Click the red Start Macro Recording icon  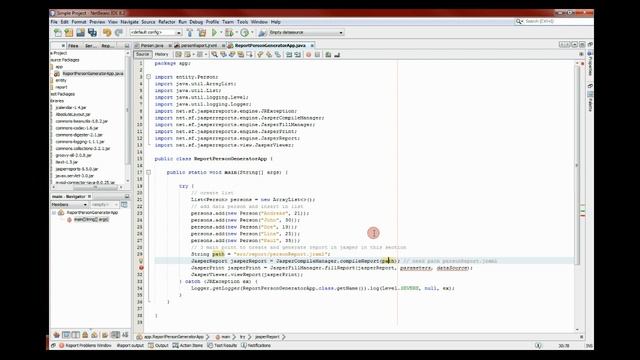(x=309, y=55)
